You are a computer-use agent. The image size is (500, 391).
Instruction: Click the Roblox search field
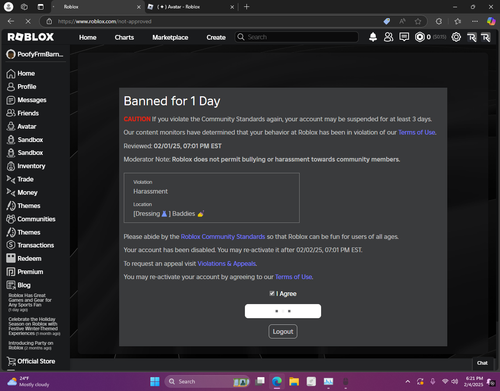click(x=297, y=37)
